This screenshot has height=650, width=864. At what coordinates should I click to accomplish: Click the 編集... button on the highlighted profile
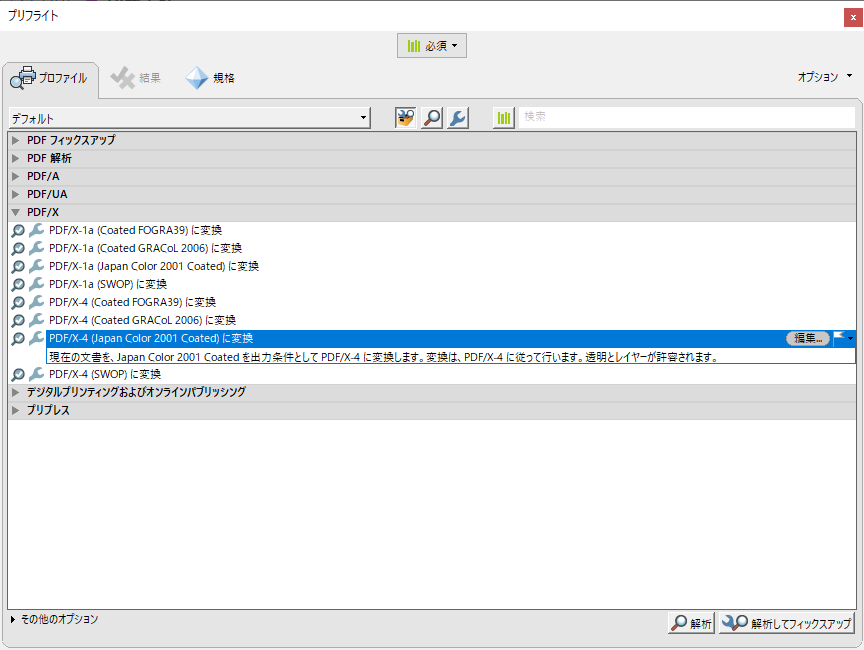pyautogui.click(x=807, y=339)
